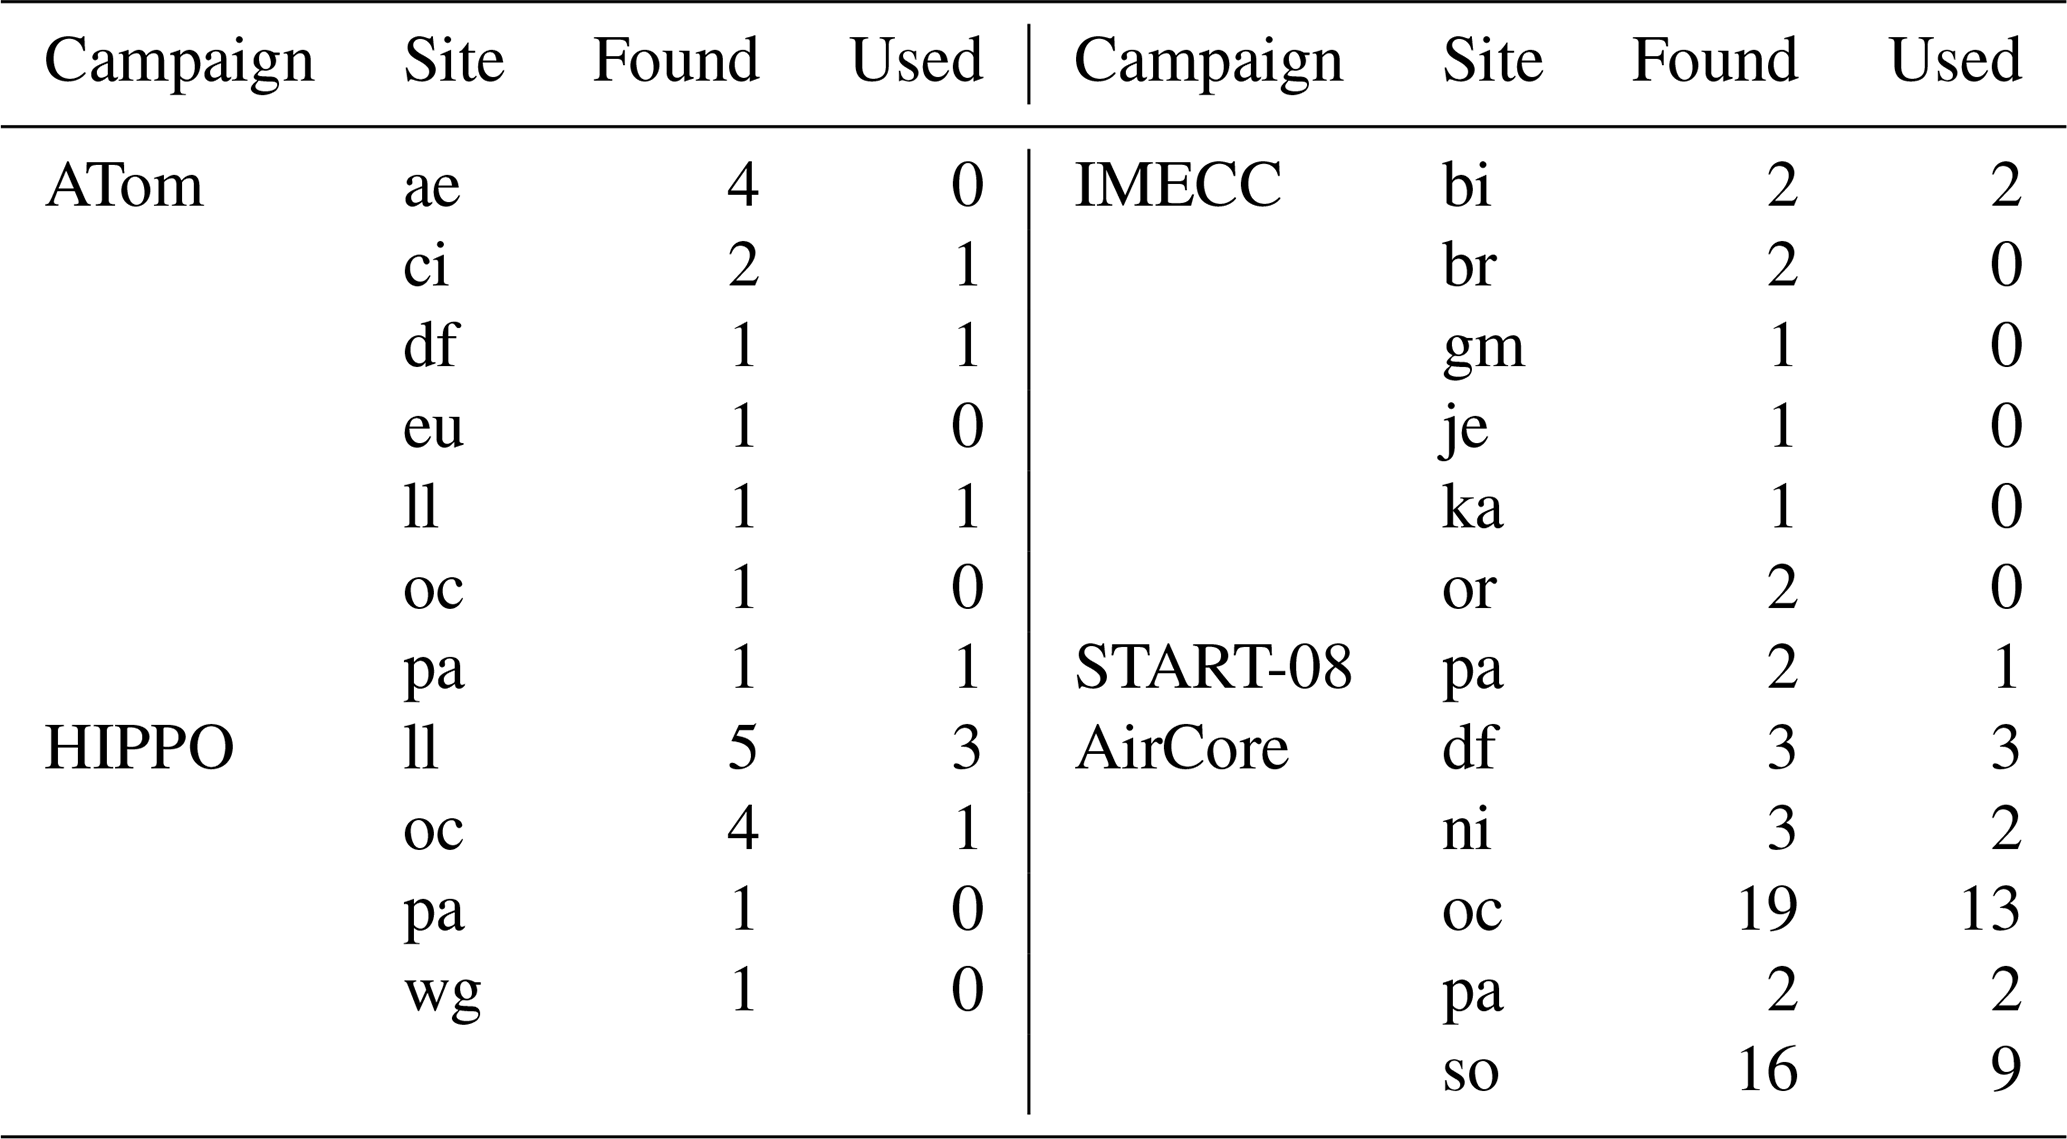Click the 'ni' site entry

click(x=1466, y=829)
